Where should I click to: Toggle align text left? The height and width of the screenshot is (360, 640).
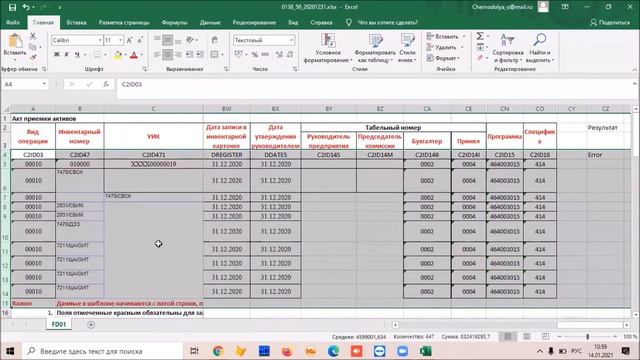pos(158,54)
